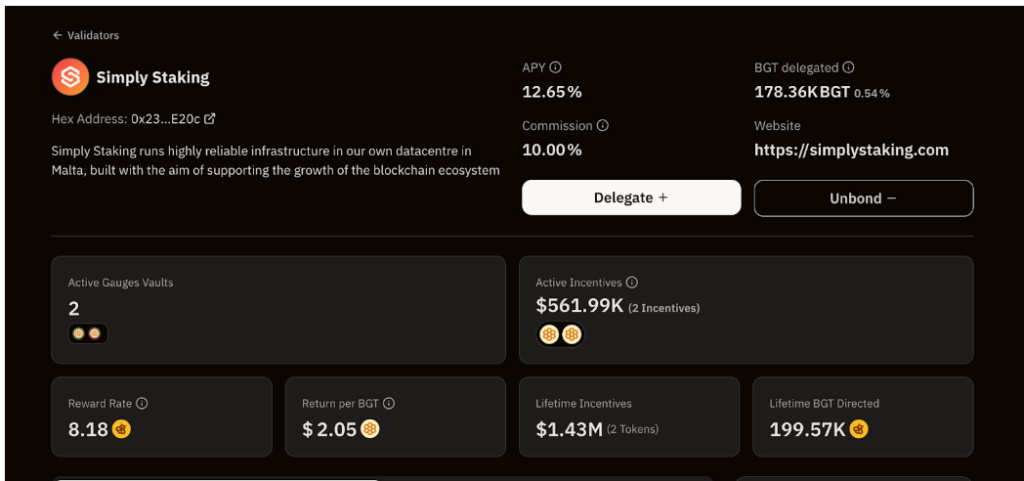The height and width of the screenshot is (481, 1024).
Task: Click first honey token icon under Active Incentives
Action: tap(549, 334)
